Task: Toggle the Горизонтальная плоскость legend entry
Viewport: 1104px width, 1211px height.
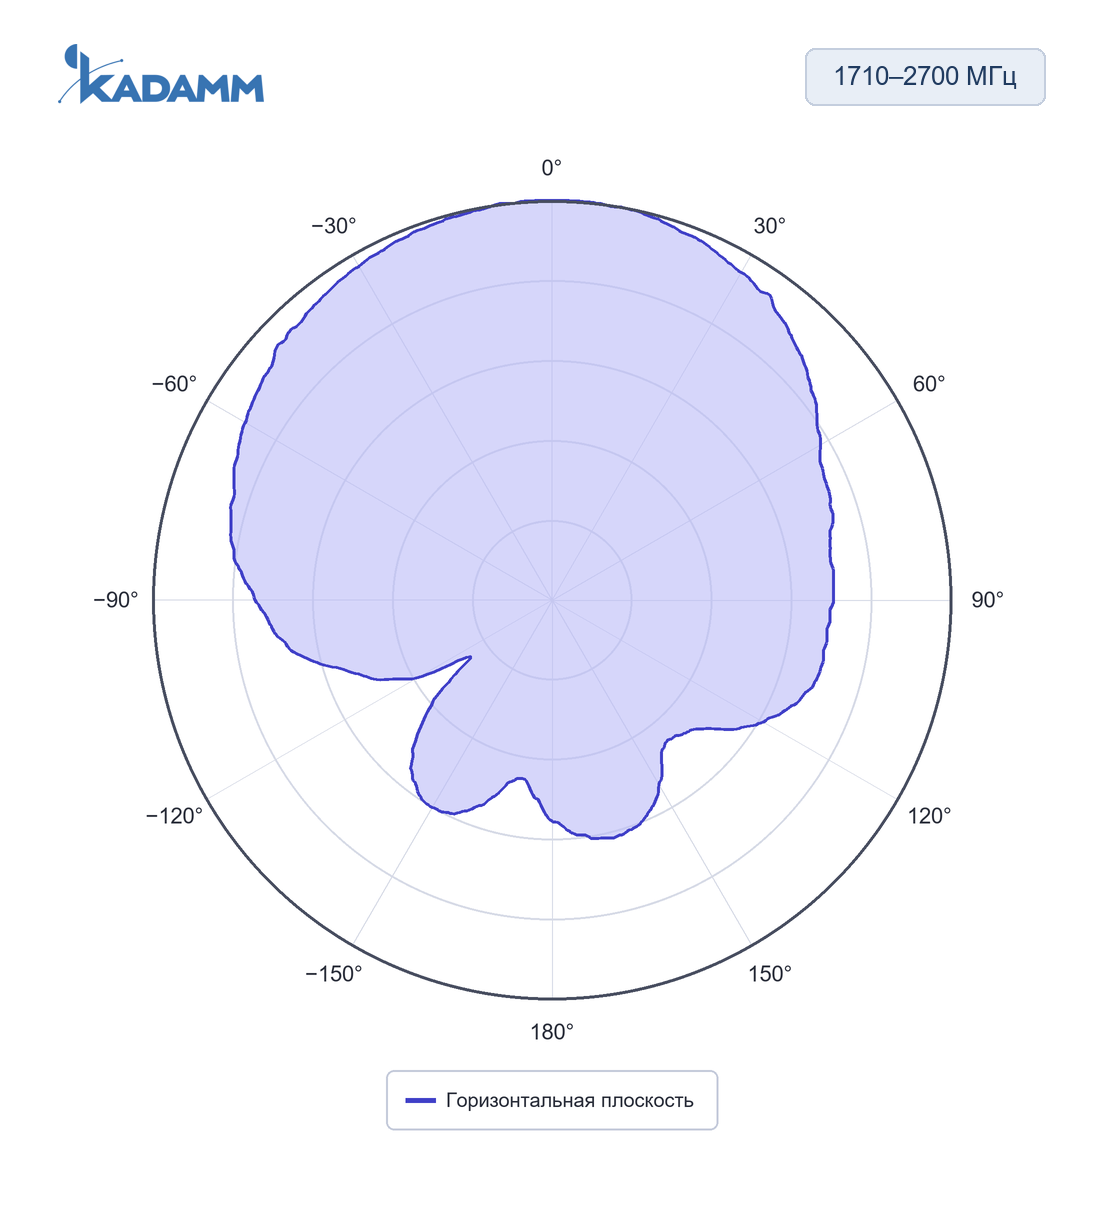Action: coord(551,1100)
